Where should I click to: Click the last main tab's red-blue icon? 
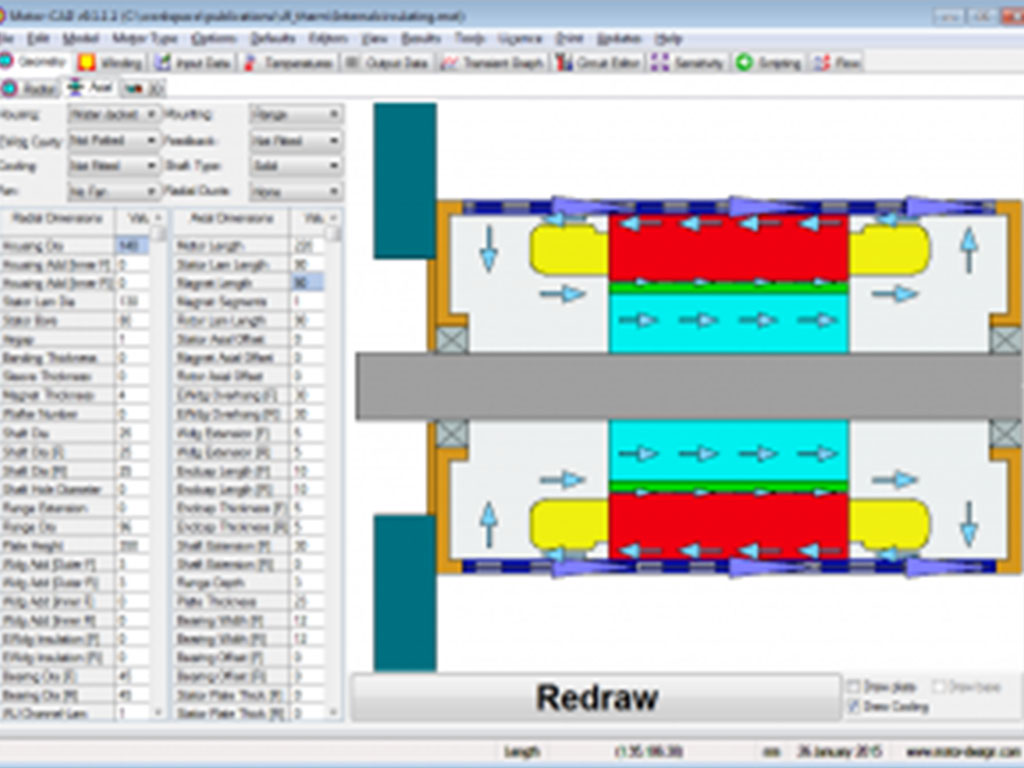click(x=822, y=63)
